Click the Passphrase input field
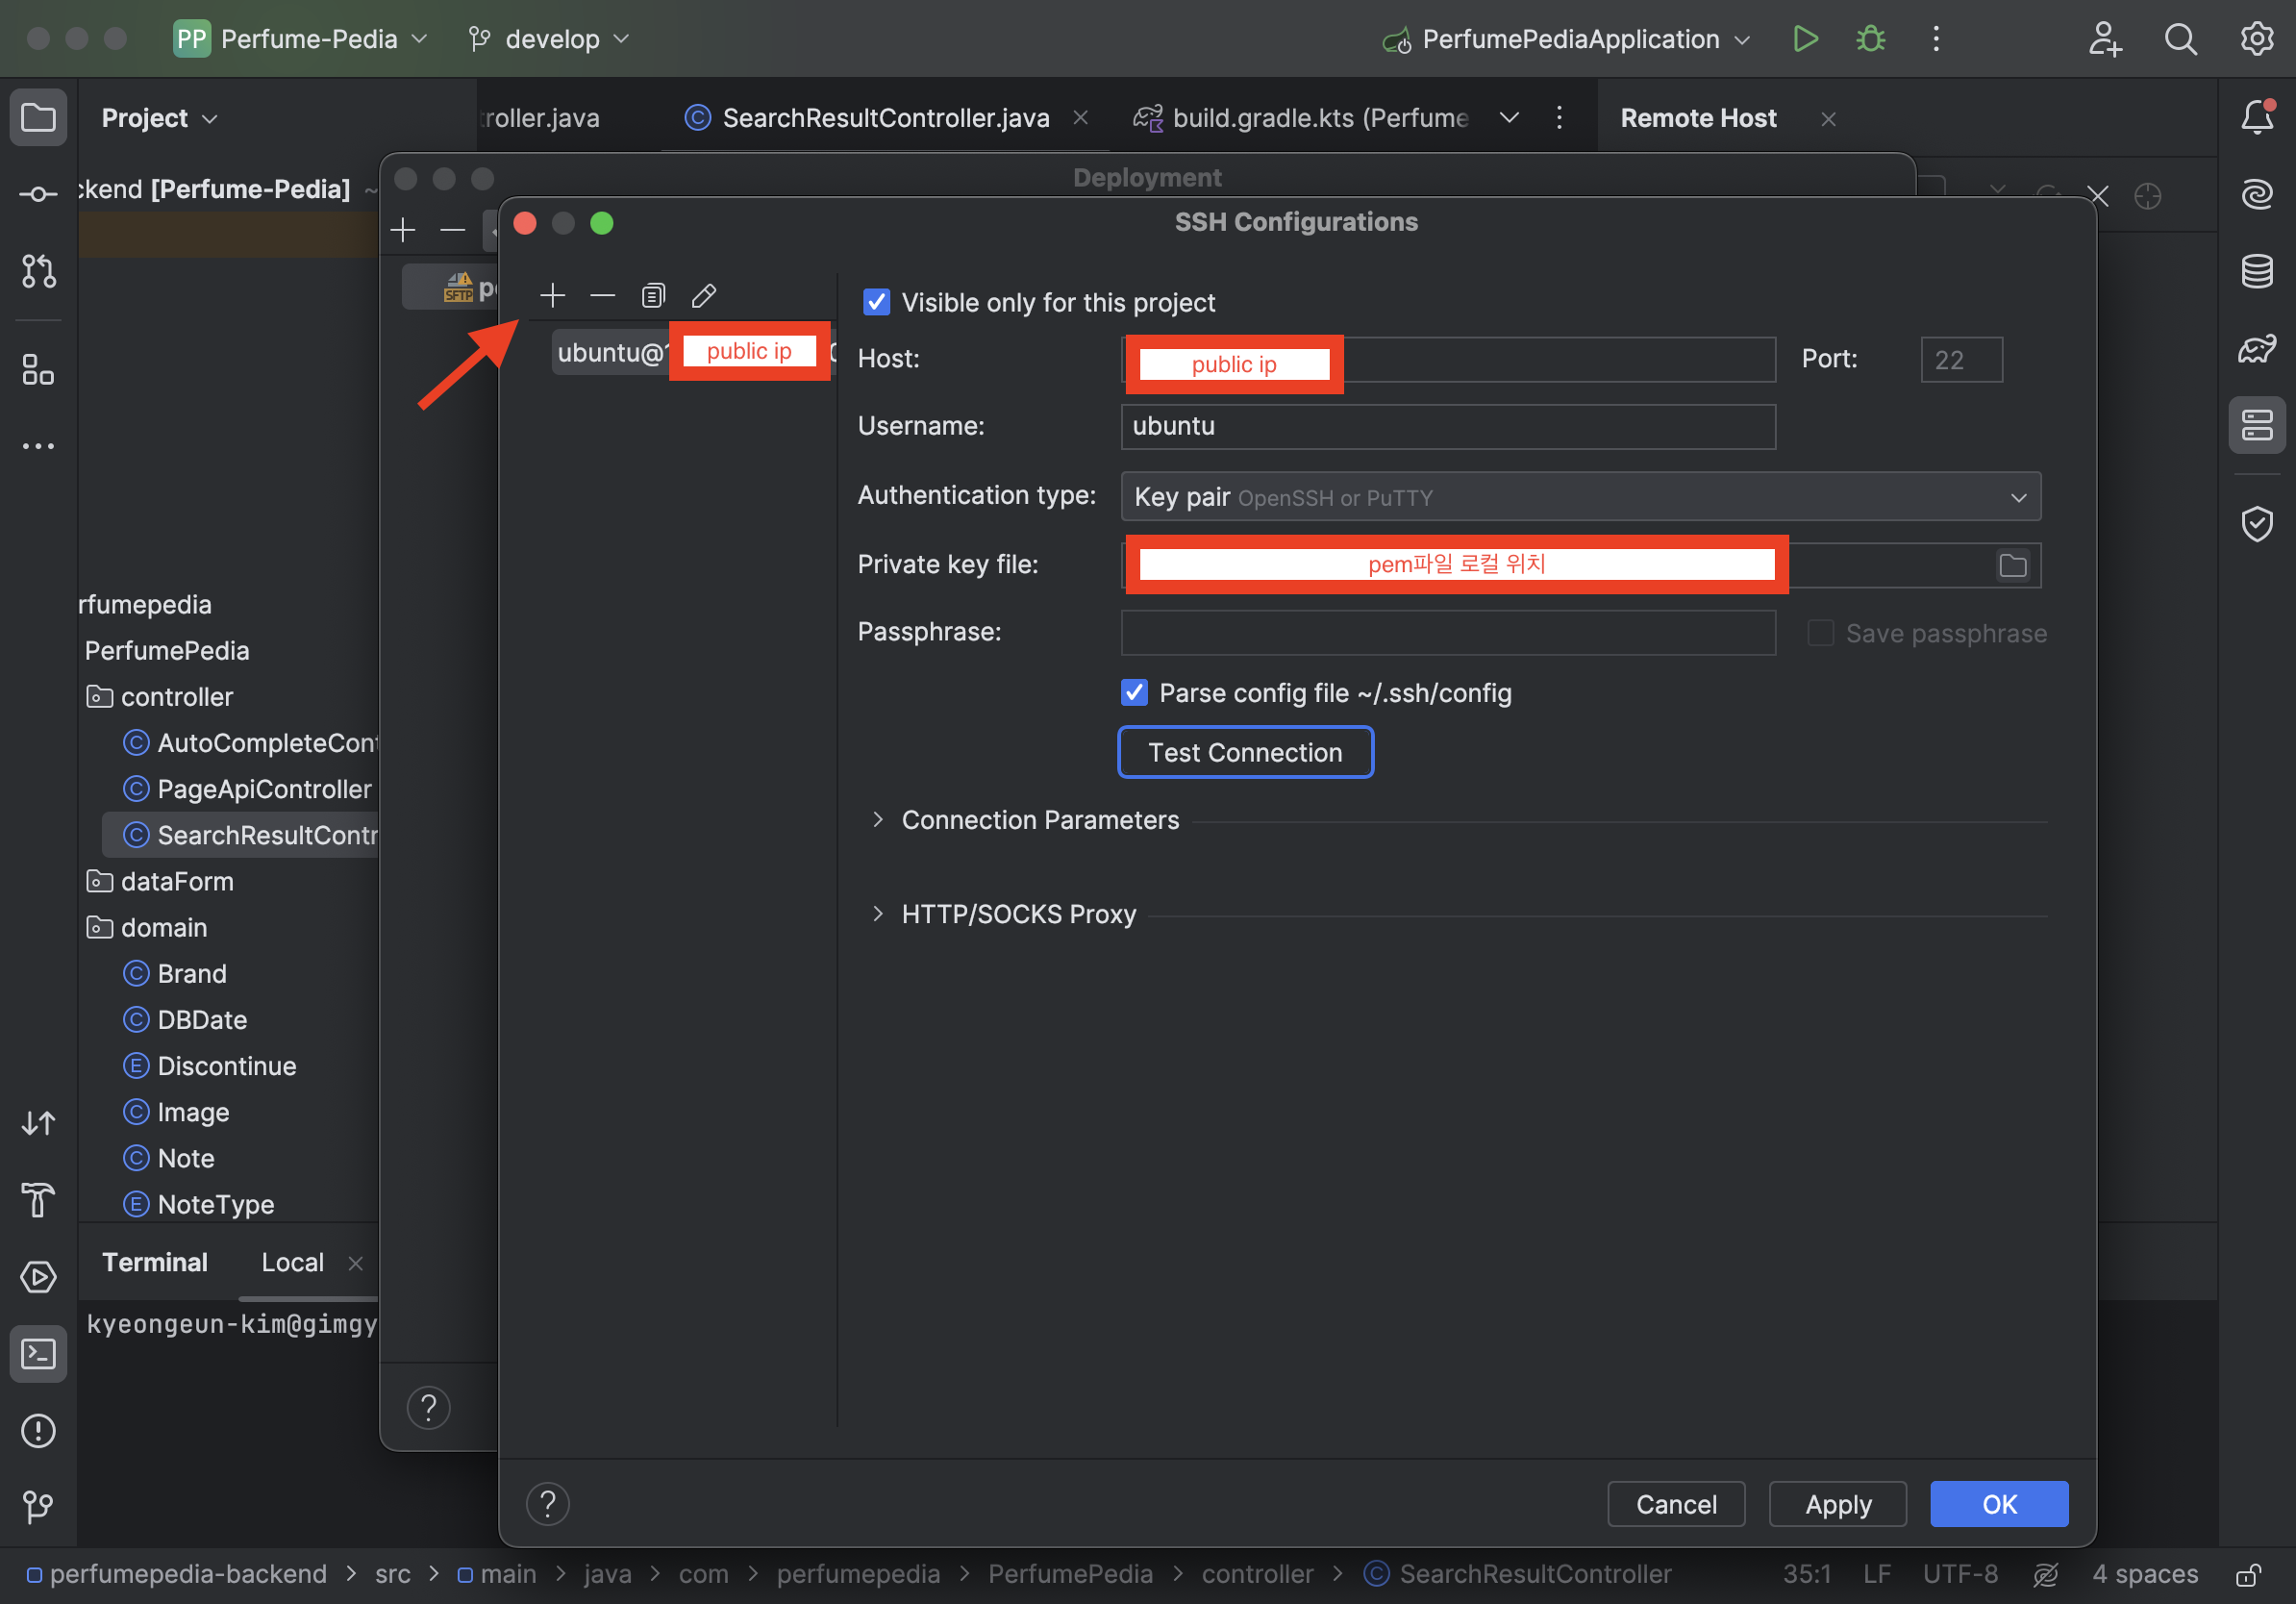This screenshot has width=2296, height=1604. tap(1447, 633)
